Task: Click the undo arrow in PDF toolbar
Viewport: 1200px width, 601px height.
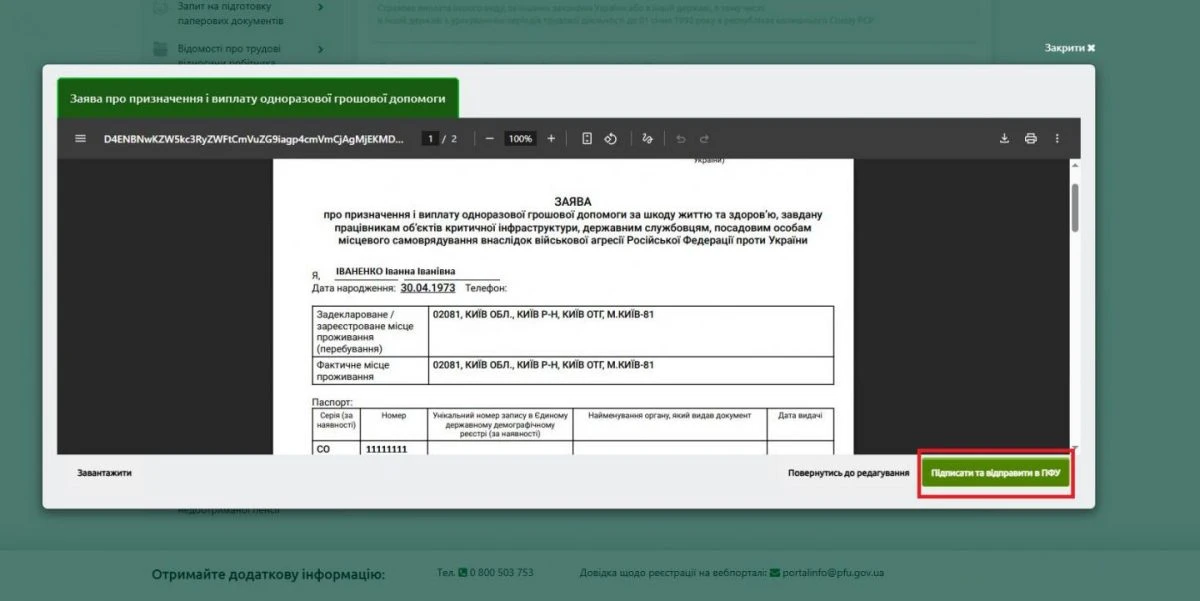Action: (x=681, y=139)
